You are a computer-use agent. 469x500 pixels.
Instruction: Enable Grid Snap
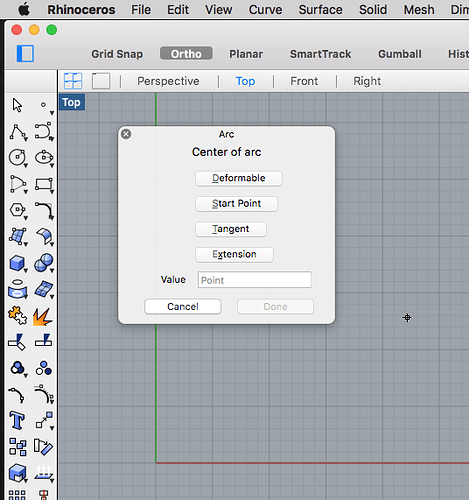pyautogui.click(x=117, y=54)
